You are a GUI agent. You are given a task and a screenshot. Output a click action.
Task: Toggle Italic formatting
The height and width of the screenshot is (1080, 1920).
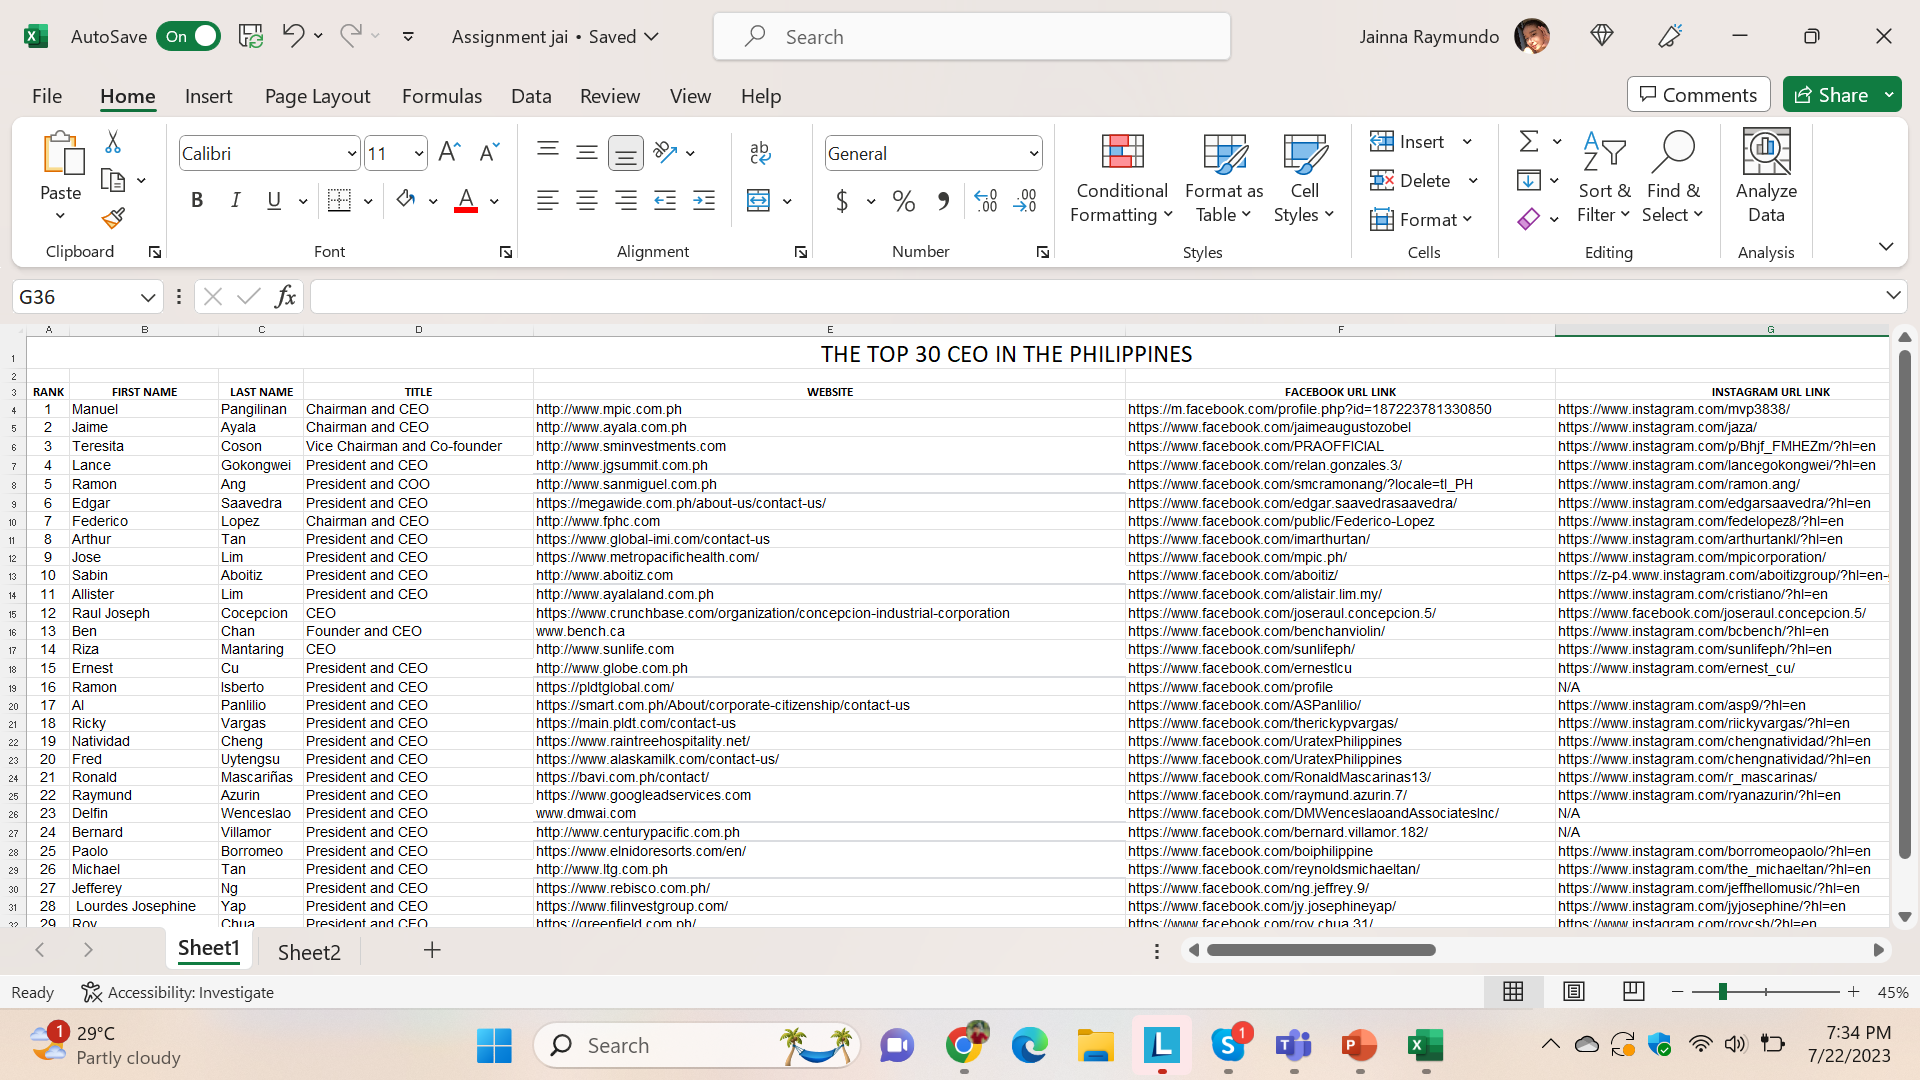coord(235,201)
